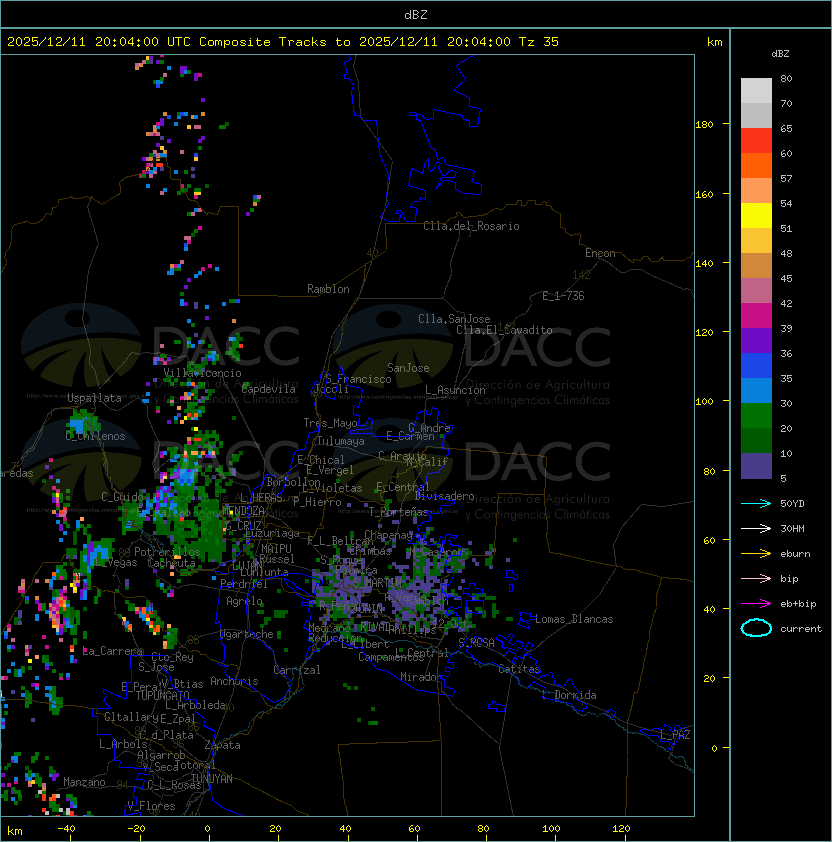Select the slate 10-5 dBZ swatch
The height and width of the screenshot is (842, 832).
pos(756,466)
